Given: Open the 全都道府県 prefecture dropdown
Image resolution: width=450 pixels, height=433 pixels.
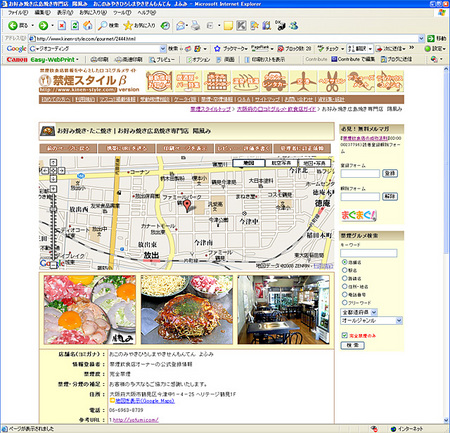Looking at the screenshot, I should pos(359,312).
